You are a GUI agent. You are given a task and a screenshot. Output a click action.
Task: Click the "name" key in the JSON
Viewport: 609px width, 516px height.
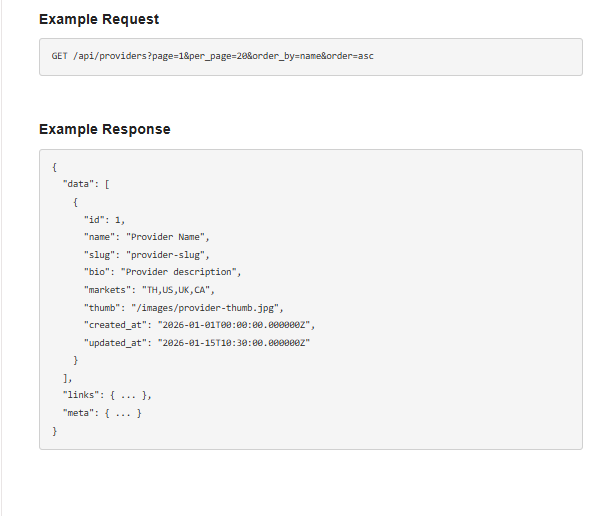coord(99,237)
